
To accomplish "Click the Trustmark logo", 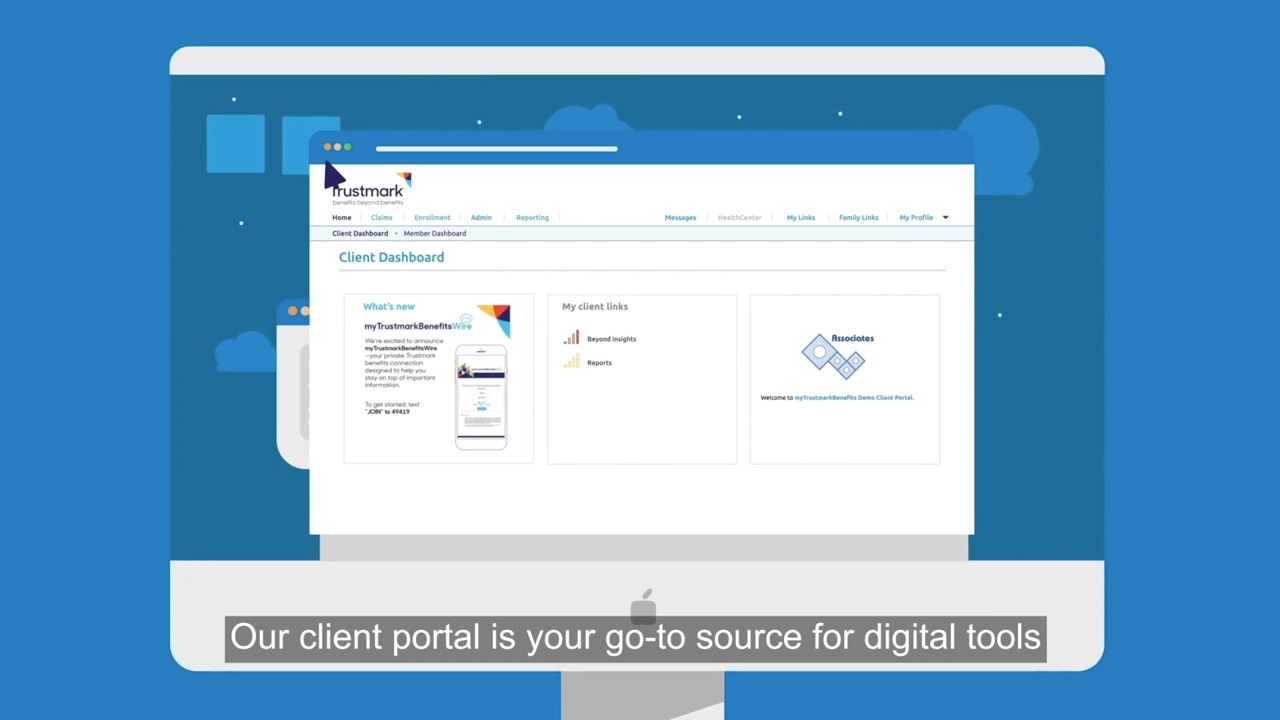I will [x=371, y=188].
